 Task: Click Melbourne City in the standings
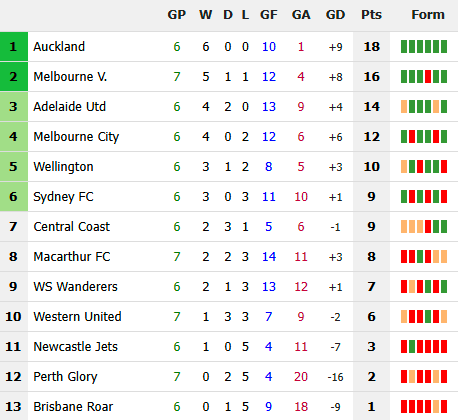click(76, 137)
